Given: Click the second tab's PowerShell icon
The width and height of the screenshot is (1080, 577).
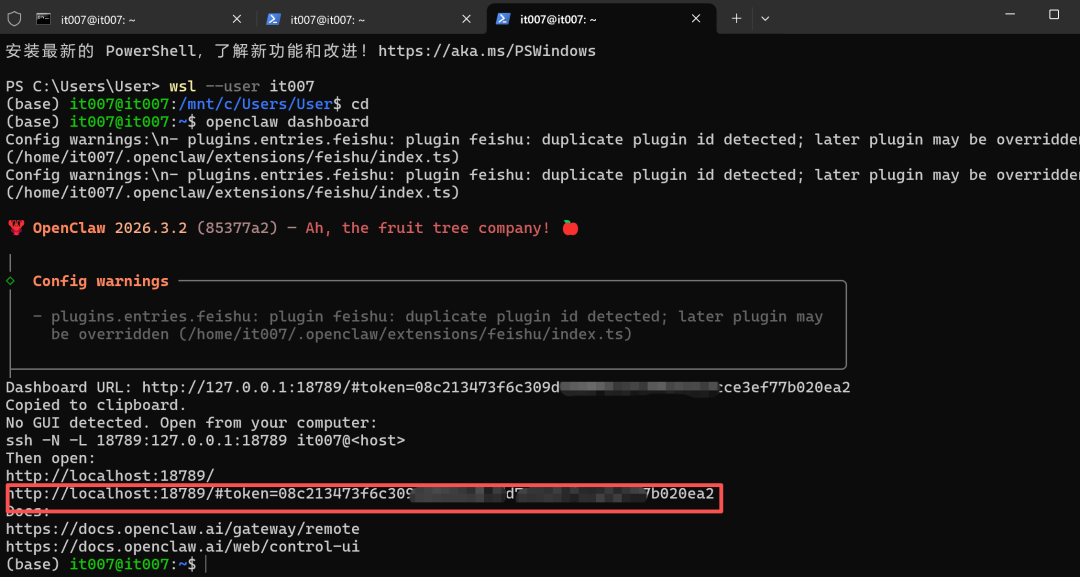Looking at the screenshot, I should point(273,19).
